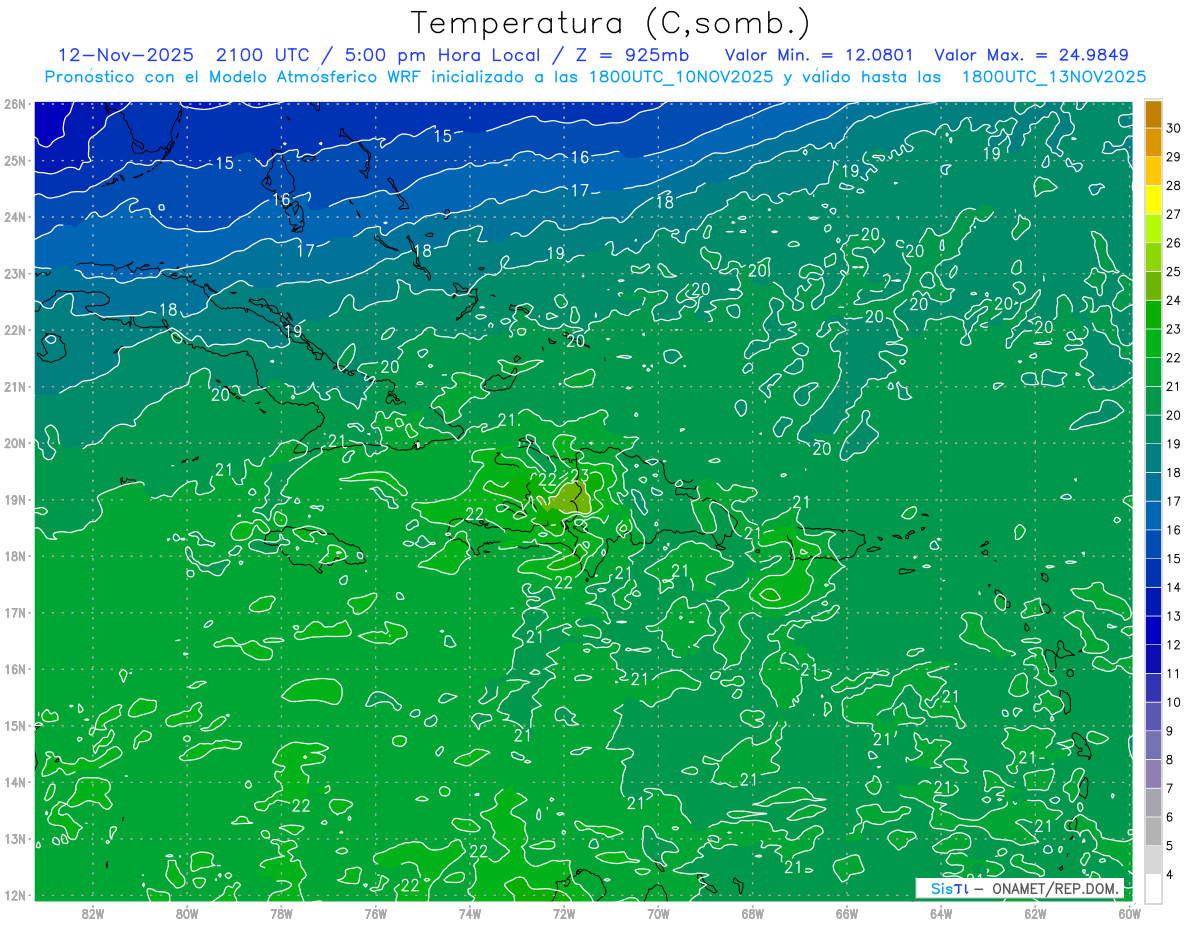Screen dimensions: 1200x927
Task: Click longitude axis label '60W'
Action: coord(1129,913)
